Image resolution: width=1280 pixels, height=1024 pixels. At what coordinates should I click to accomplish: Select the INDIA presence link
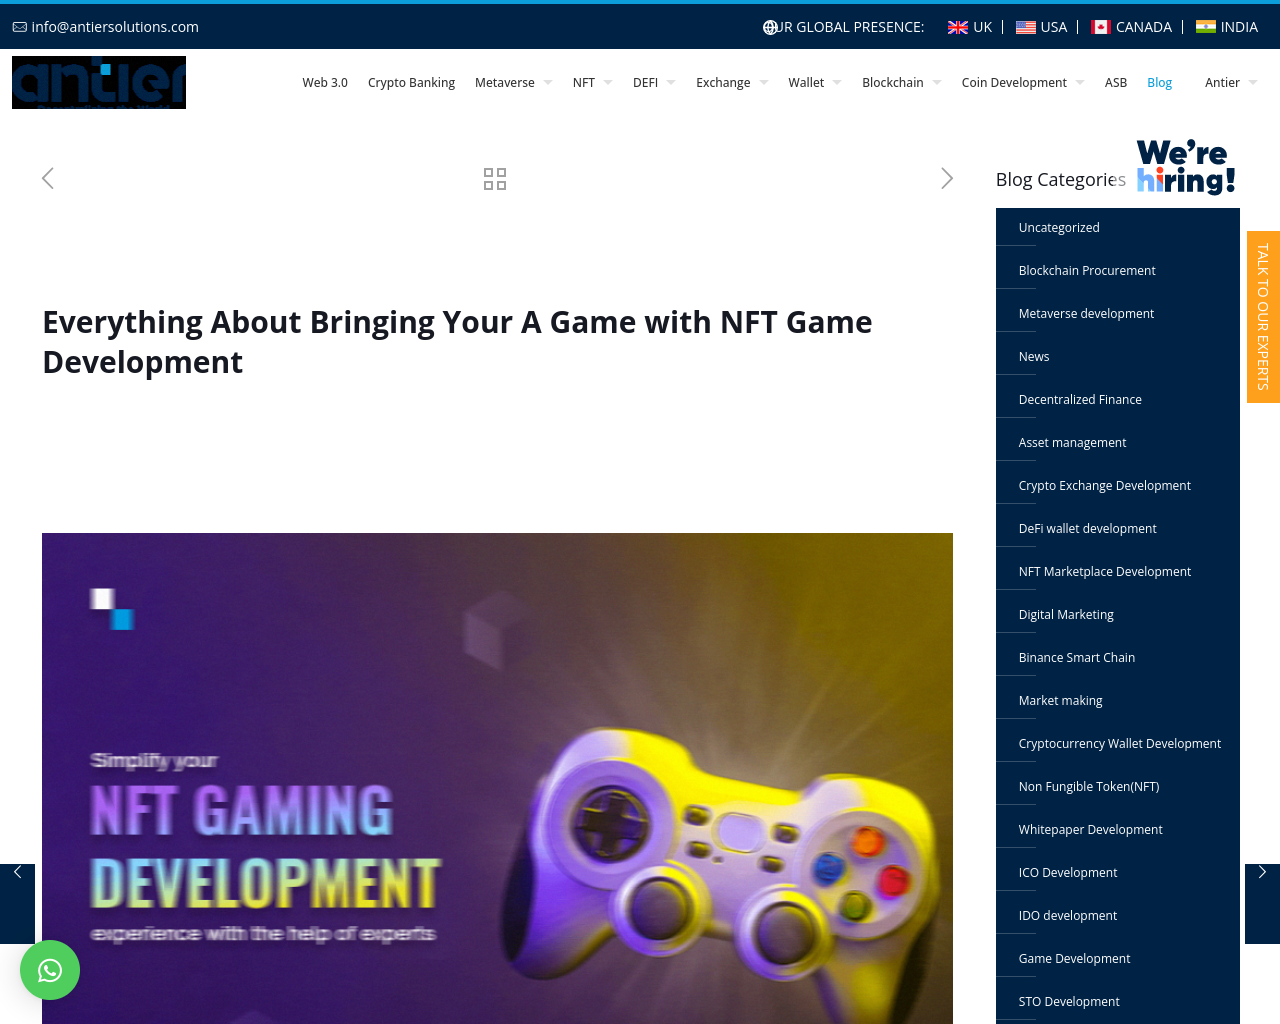pos(1227,27)
